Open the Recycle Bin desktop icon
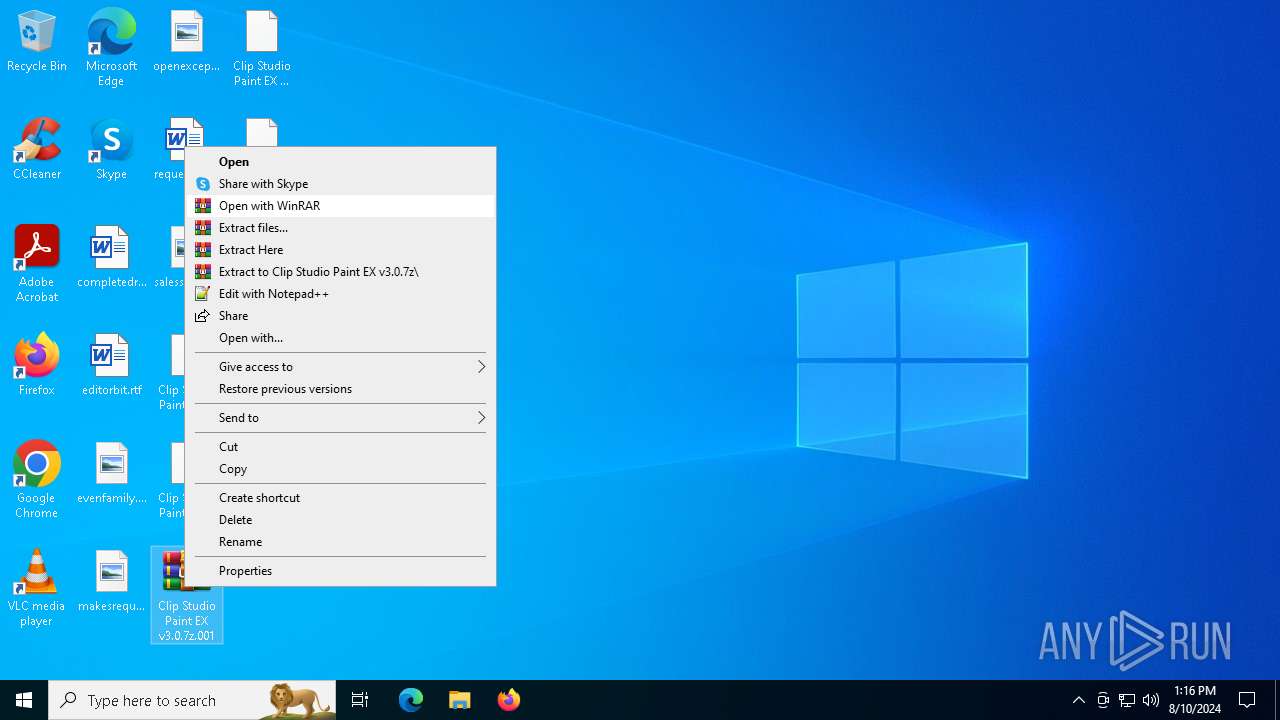1280x720 pixels. (37, 43)
